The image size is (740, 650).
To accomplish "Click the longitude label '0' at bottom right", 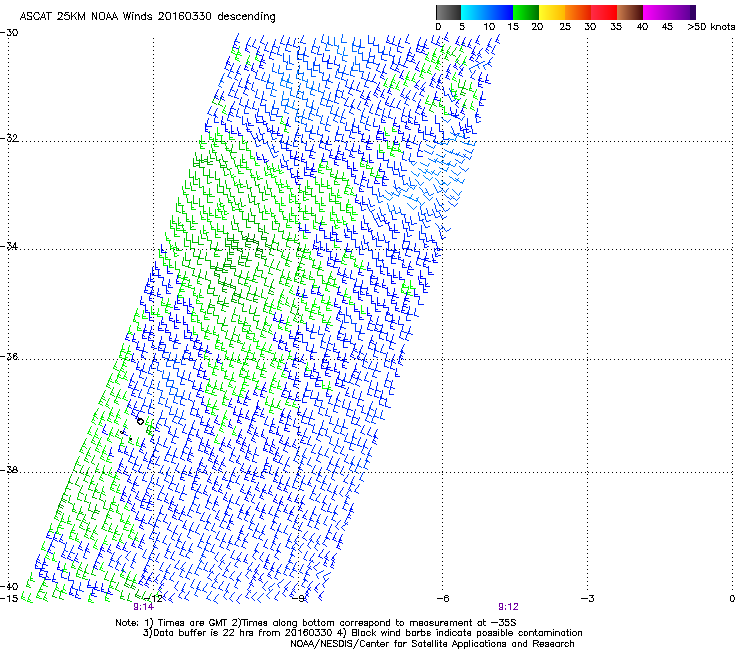I will point(732,599).
